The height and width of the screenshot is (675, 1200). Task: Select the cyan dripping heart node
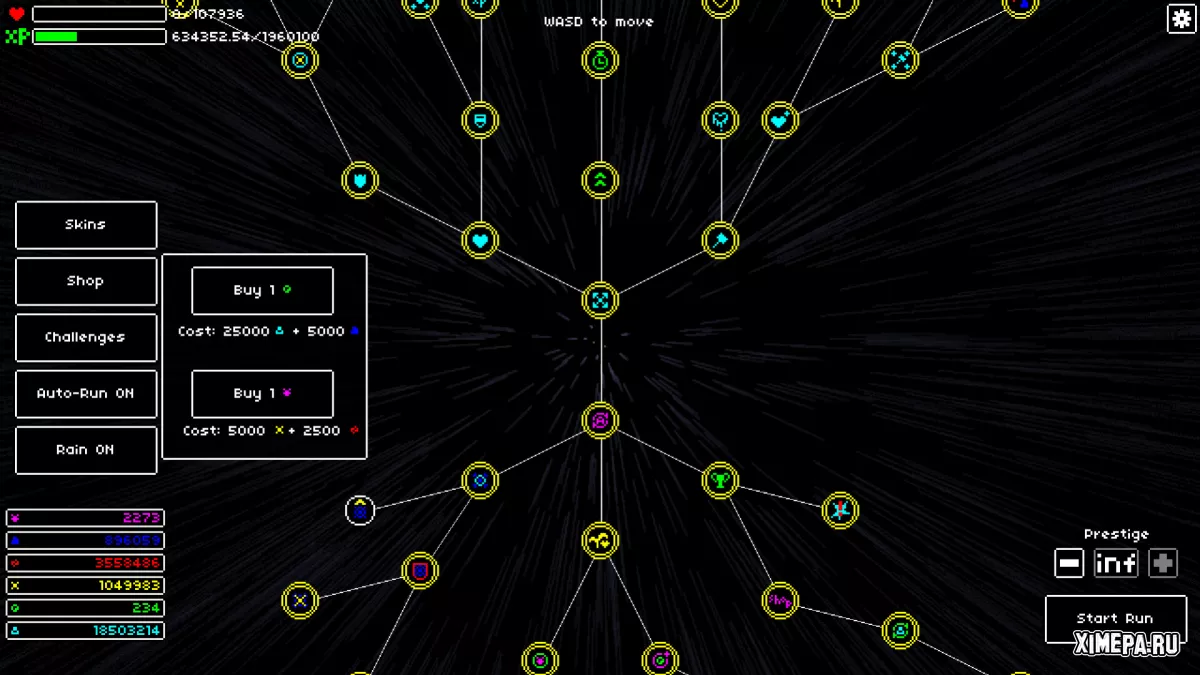720,120
